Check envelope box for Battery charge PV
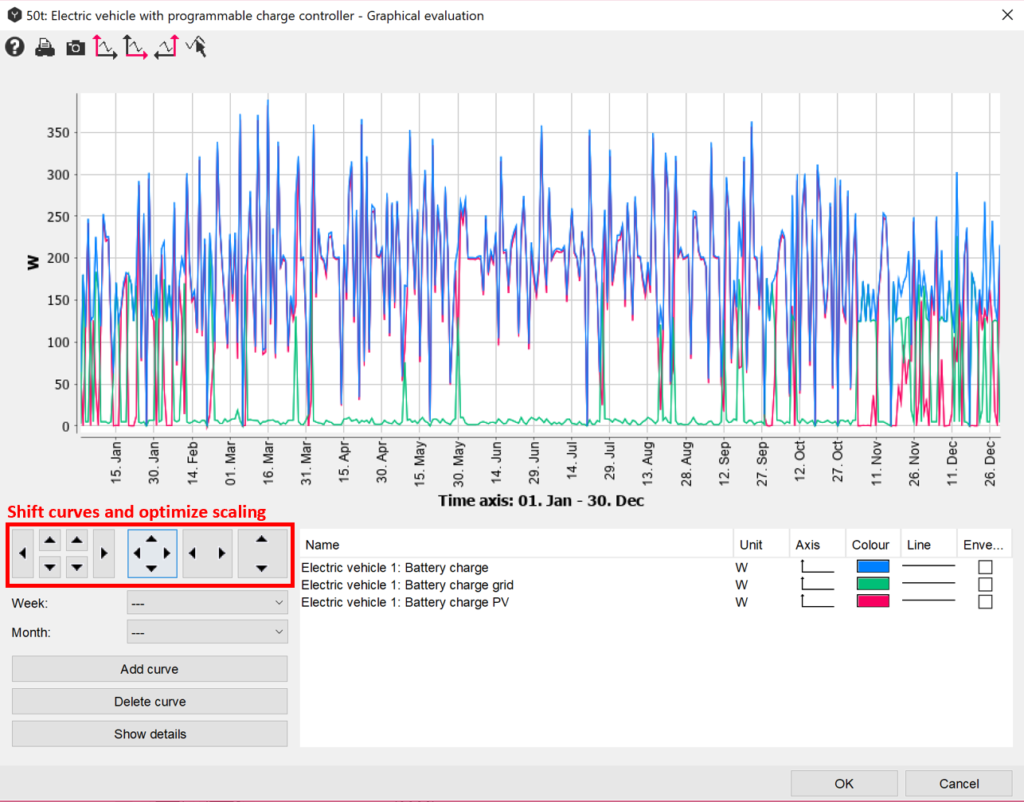 click(x=985, y=602)
